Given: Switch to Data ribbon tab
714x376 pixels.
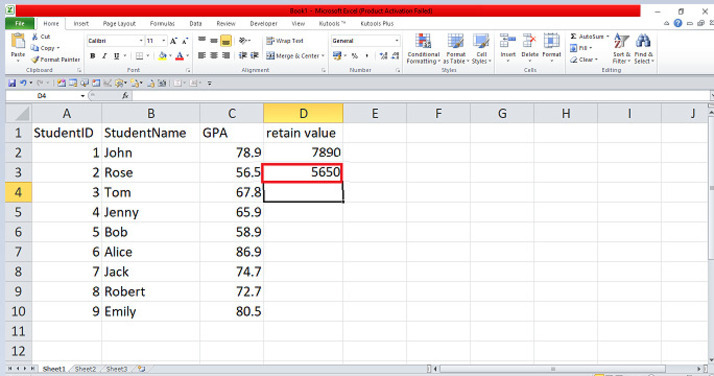Looking at the screenshot, I should (x=195, y=23).
